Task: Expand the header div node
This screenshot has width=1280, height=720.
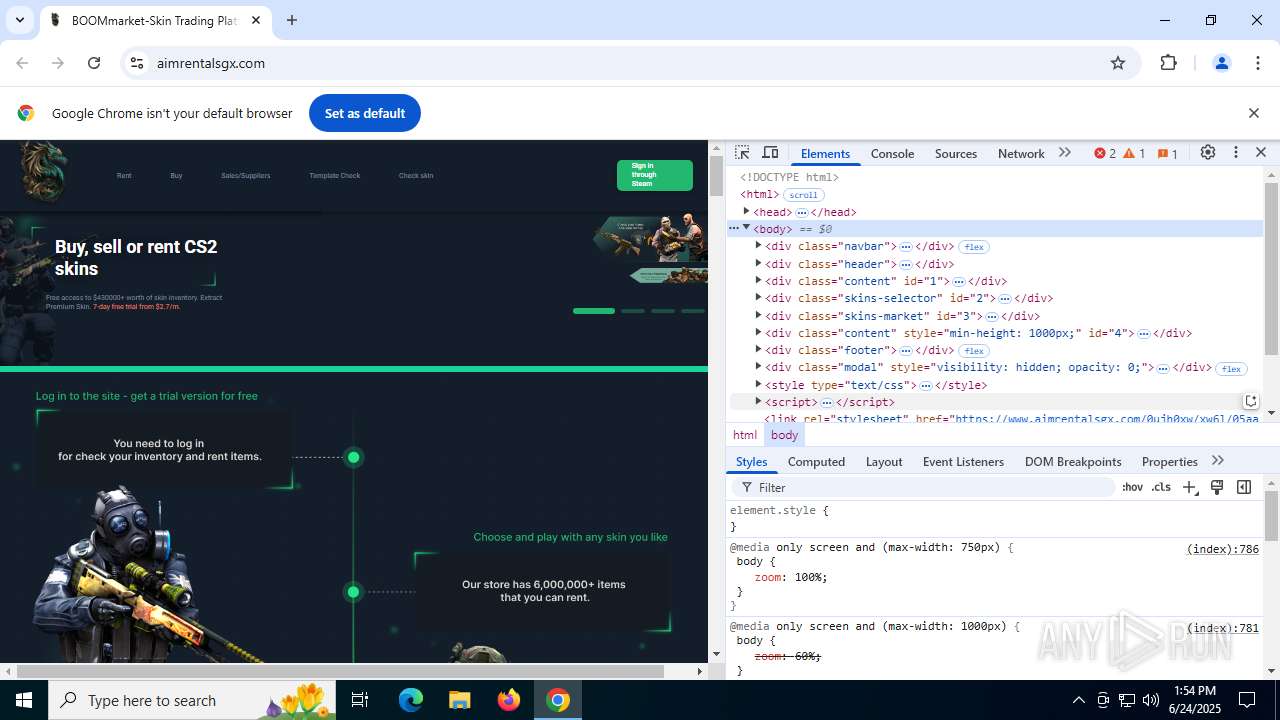Action: tap(758, 263)
